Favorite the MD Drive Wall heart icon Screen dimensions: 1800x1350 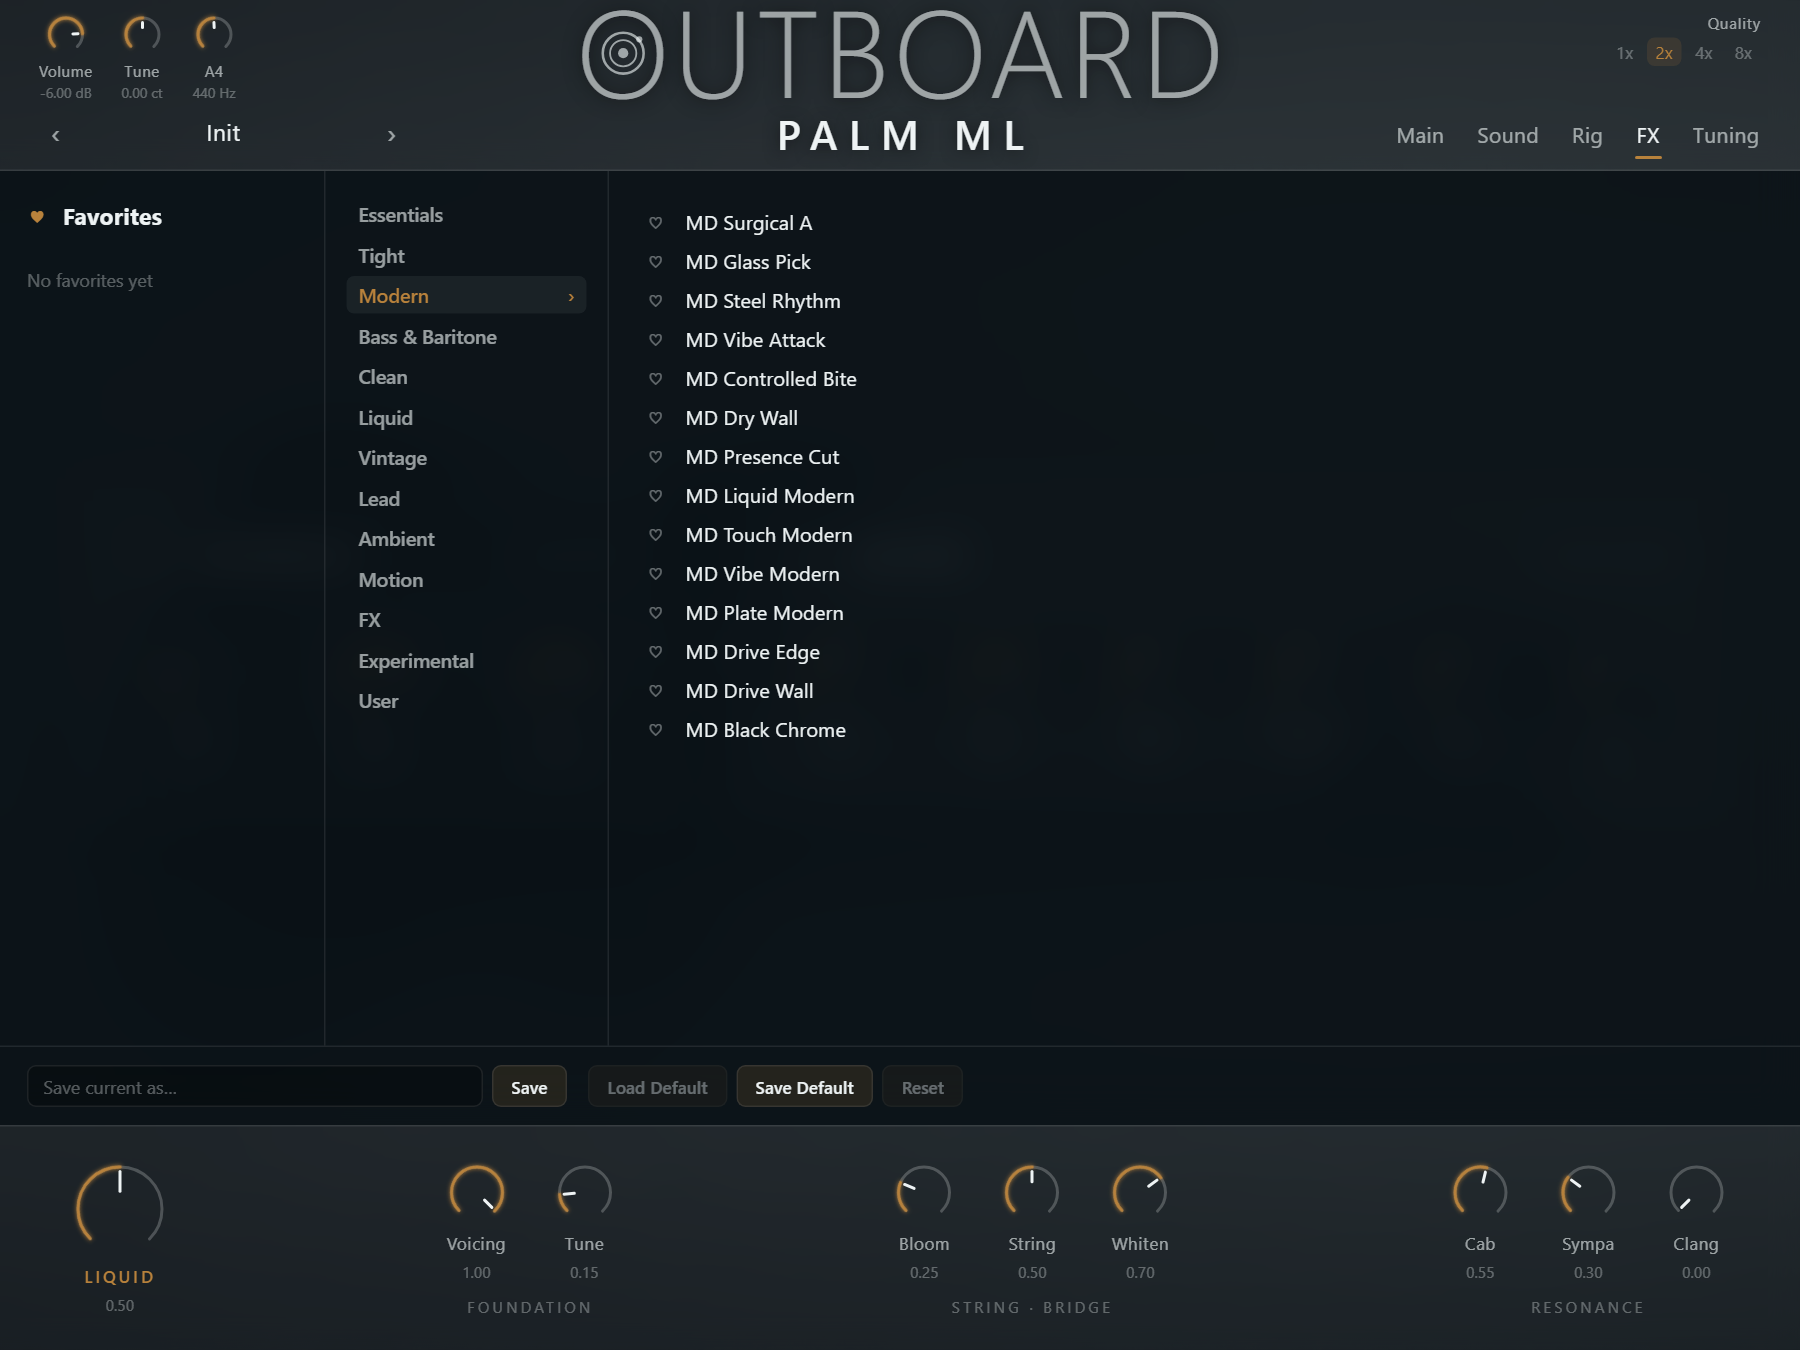pos(656,691)
